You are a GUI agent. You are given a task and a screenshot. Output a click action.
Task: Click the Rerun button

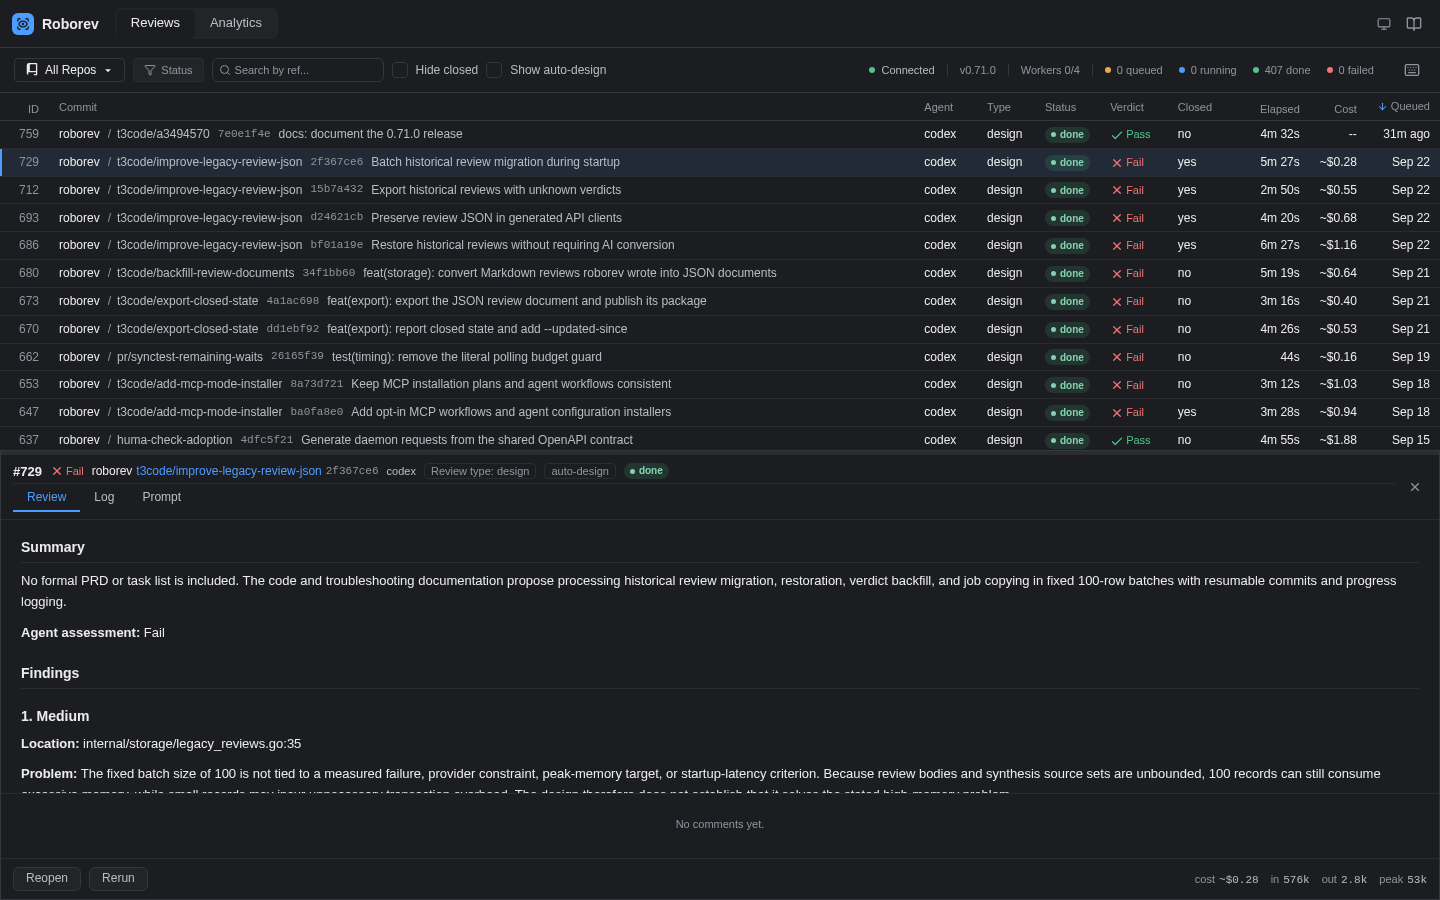pos(118,878)
